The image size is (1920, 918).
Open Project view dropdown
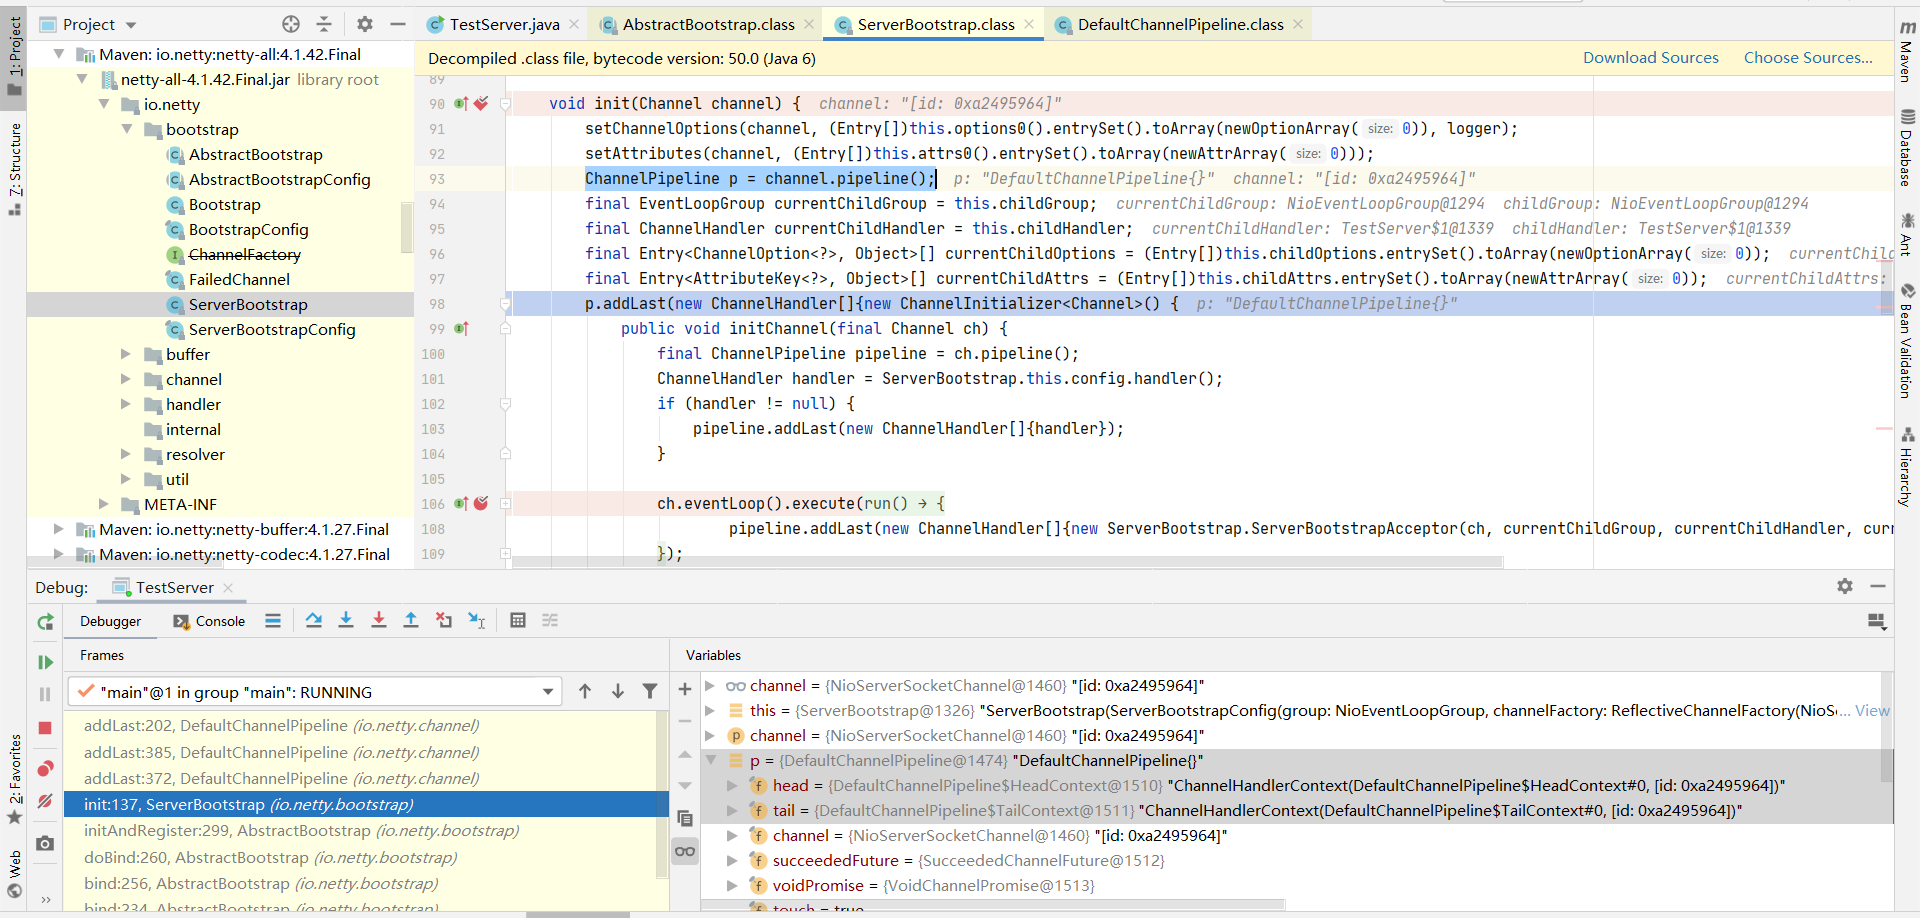pyautogui.click(x=88, y=24)
